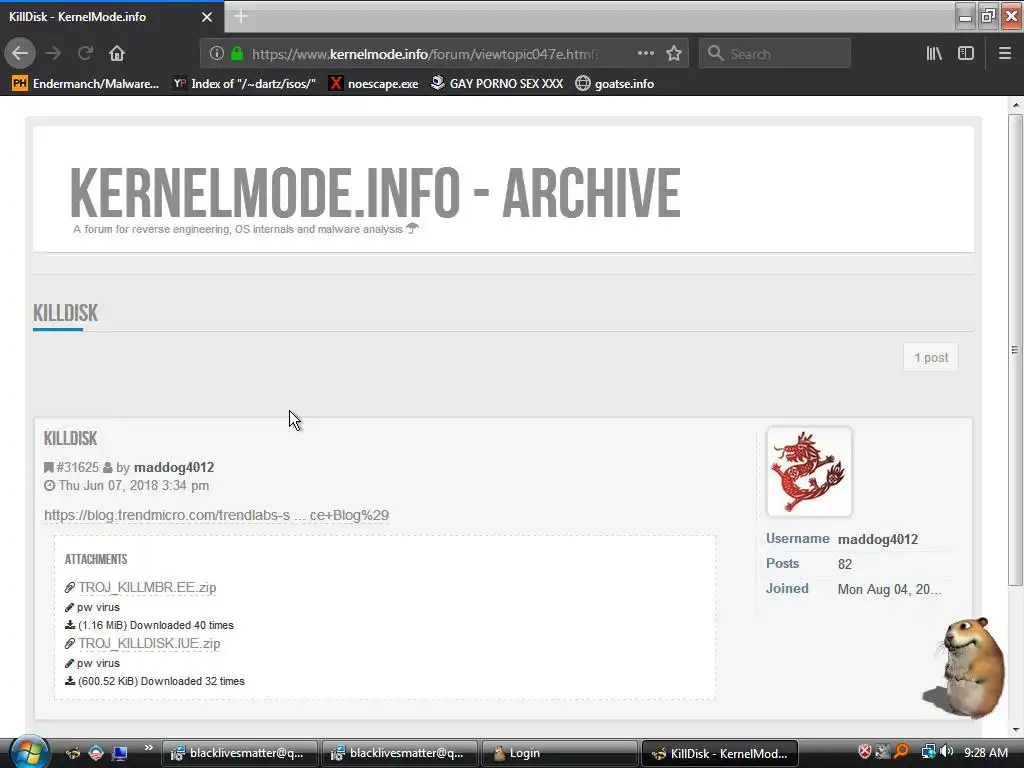This screenshot has width=1024, height=768.
Task: Click the page vertical scrollbar thumb
Action: pyautogui.click(x=1015, y=349)
